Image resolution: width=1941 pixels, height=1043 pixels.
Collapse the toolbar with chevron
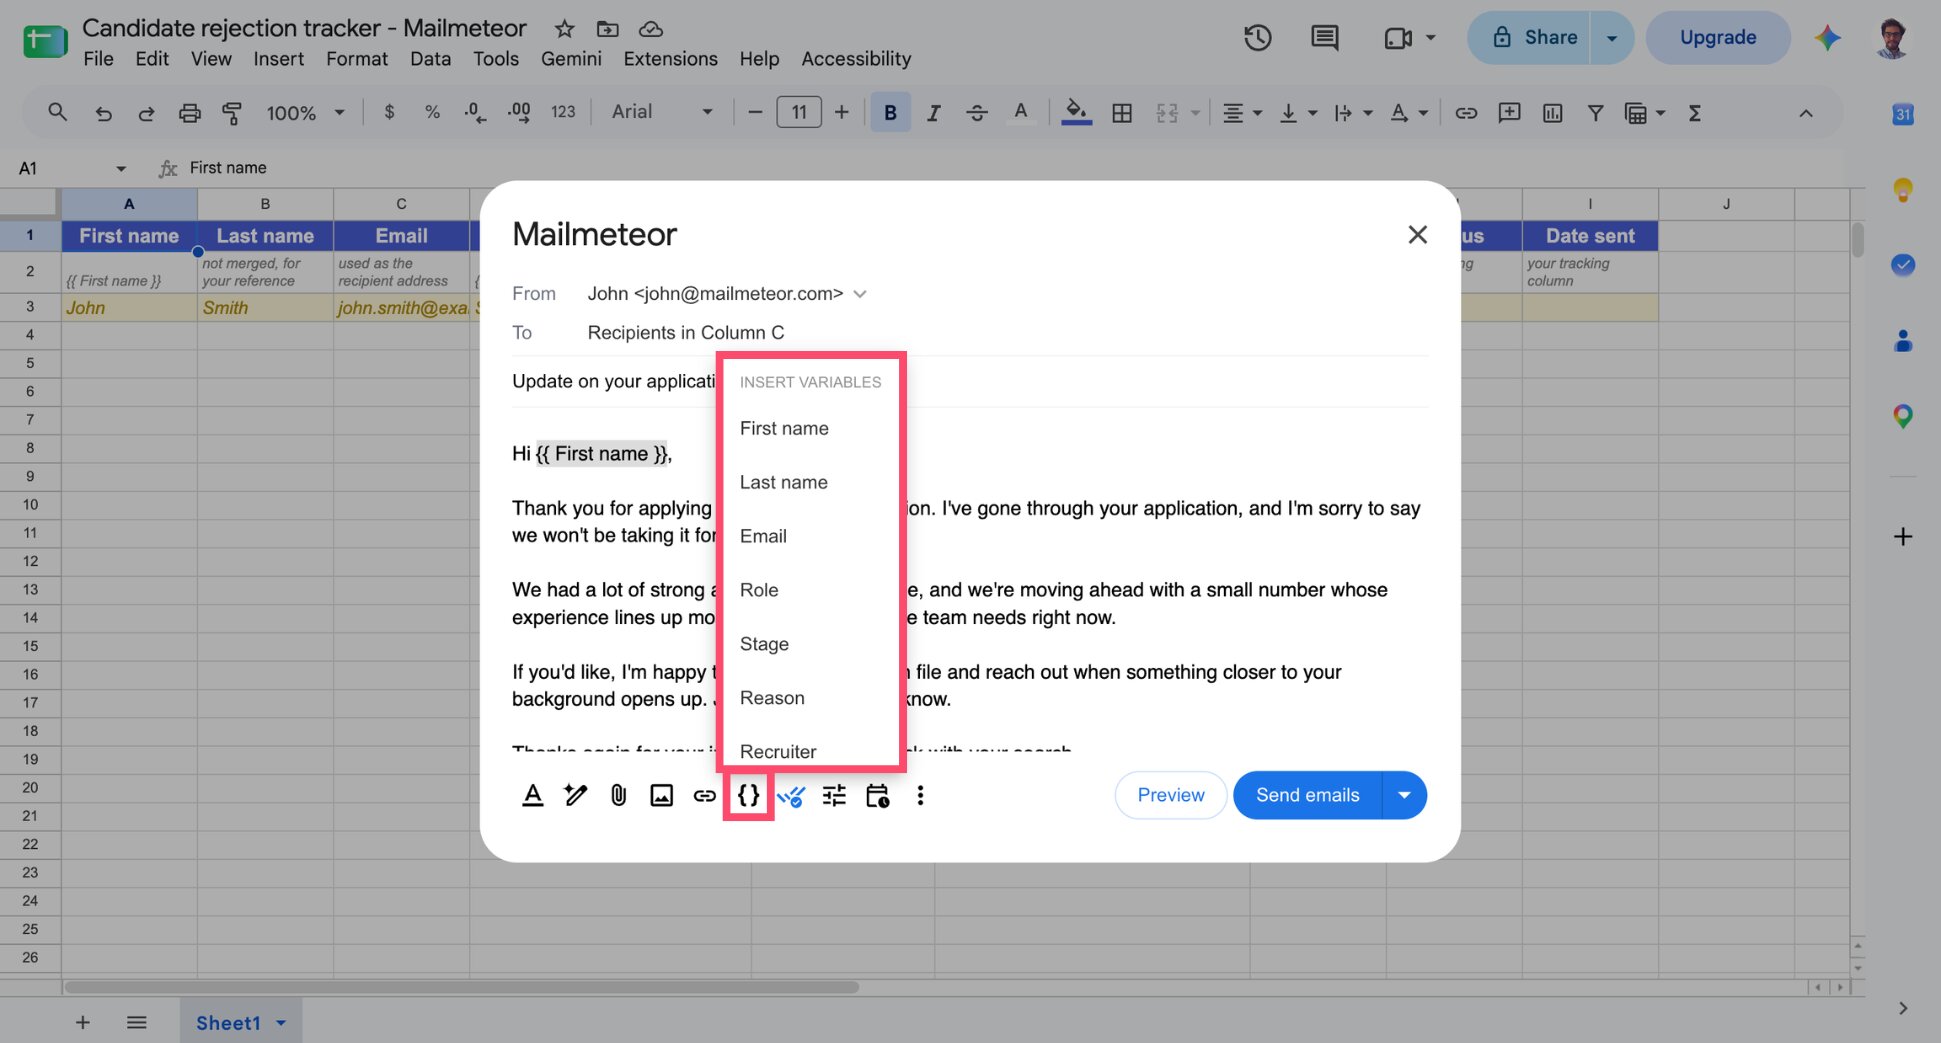pos(1805,113)
